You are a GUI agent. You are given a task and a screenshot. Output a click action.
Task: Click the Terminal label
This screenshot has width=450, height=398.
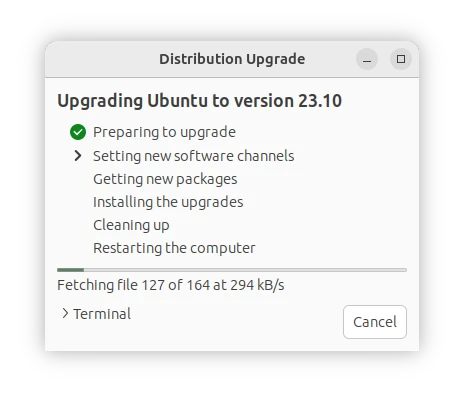pyautogui.click(x=102, y=314)
